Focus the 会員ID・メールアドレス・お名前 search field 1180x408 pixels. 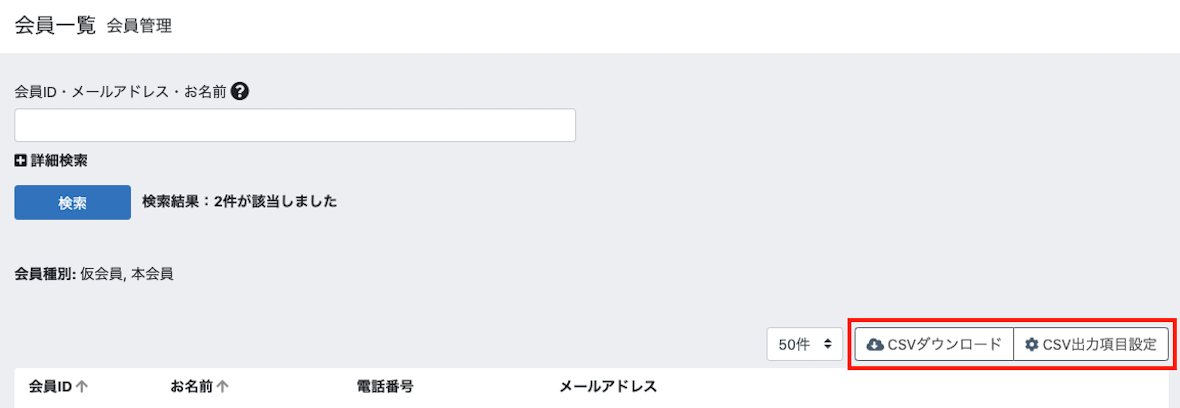point(295,125)
